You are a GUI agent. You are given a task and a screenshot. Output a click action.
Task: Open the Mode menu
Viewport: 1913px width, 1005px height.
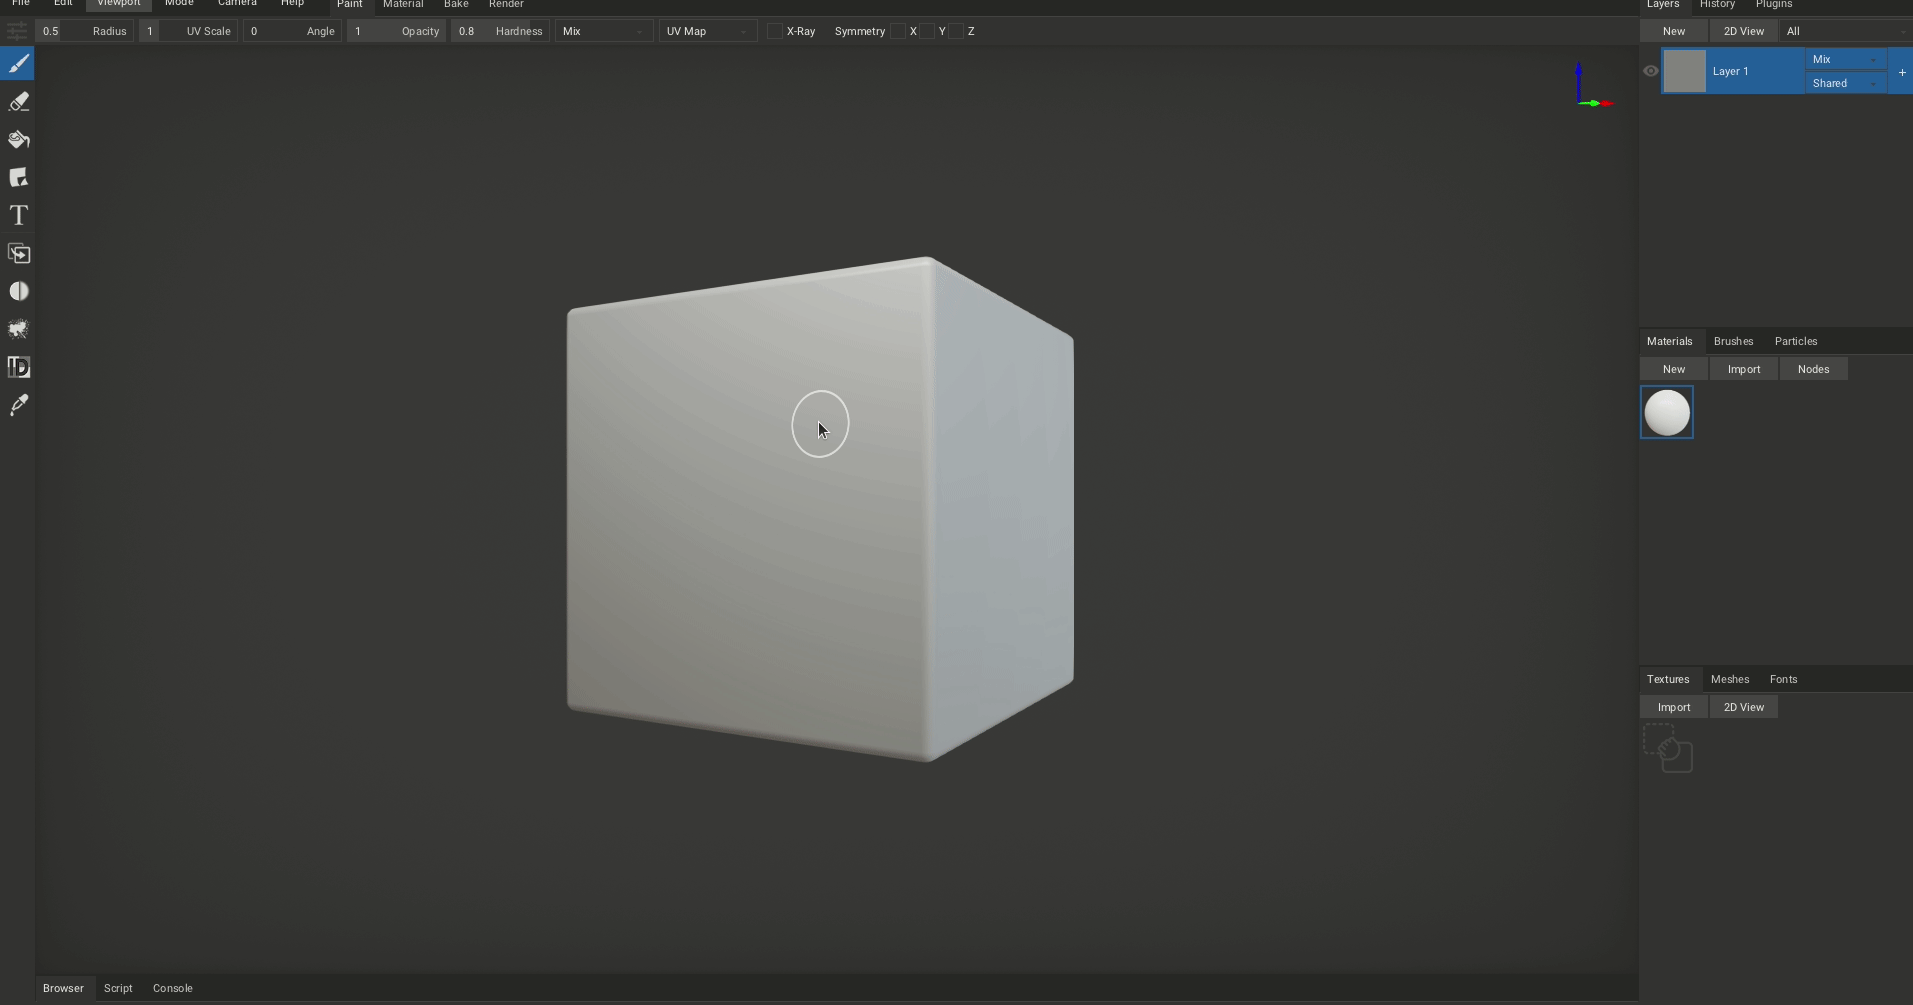click(179, 4)
